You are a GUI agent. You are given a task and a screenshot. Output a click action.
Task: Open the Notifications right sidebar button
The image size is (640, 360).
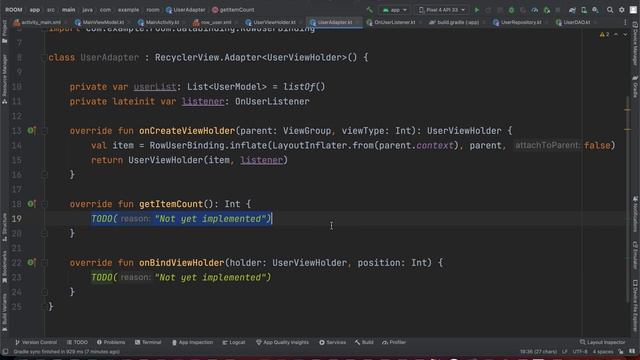pos(636,214)
